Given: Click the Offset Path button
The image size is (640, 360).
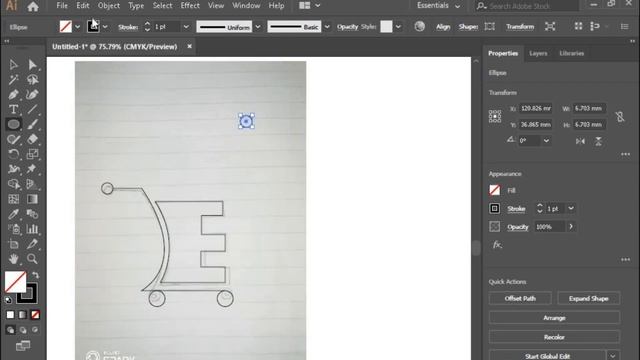Looking at the screenshot, I should pyautogui.click(x=520, y=298).
